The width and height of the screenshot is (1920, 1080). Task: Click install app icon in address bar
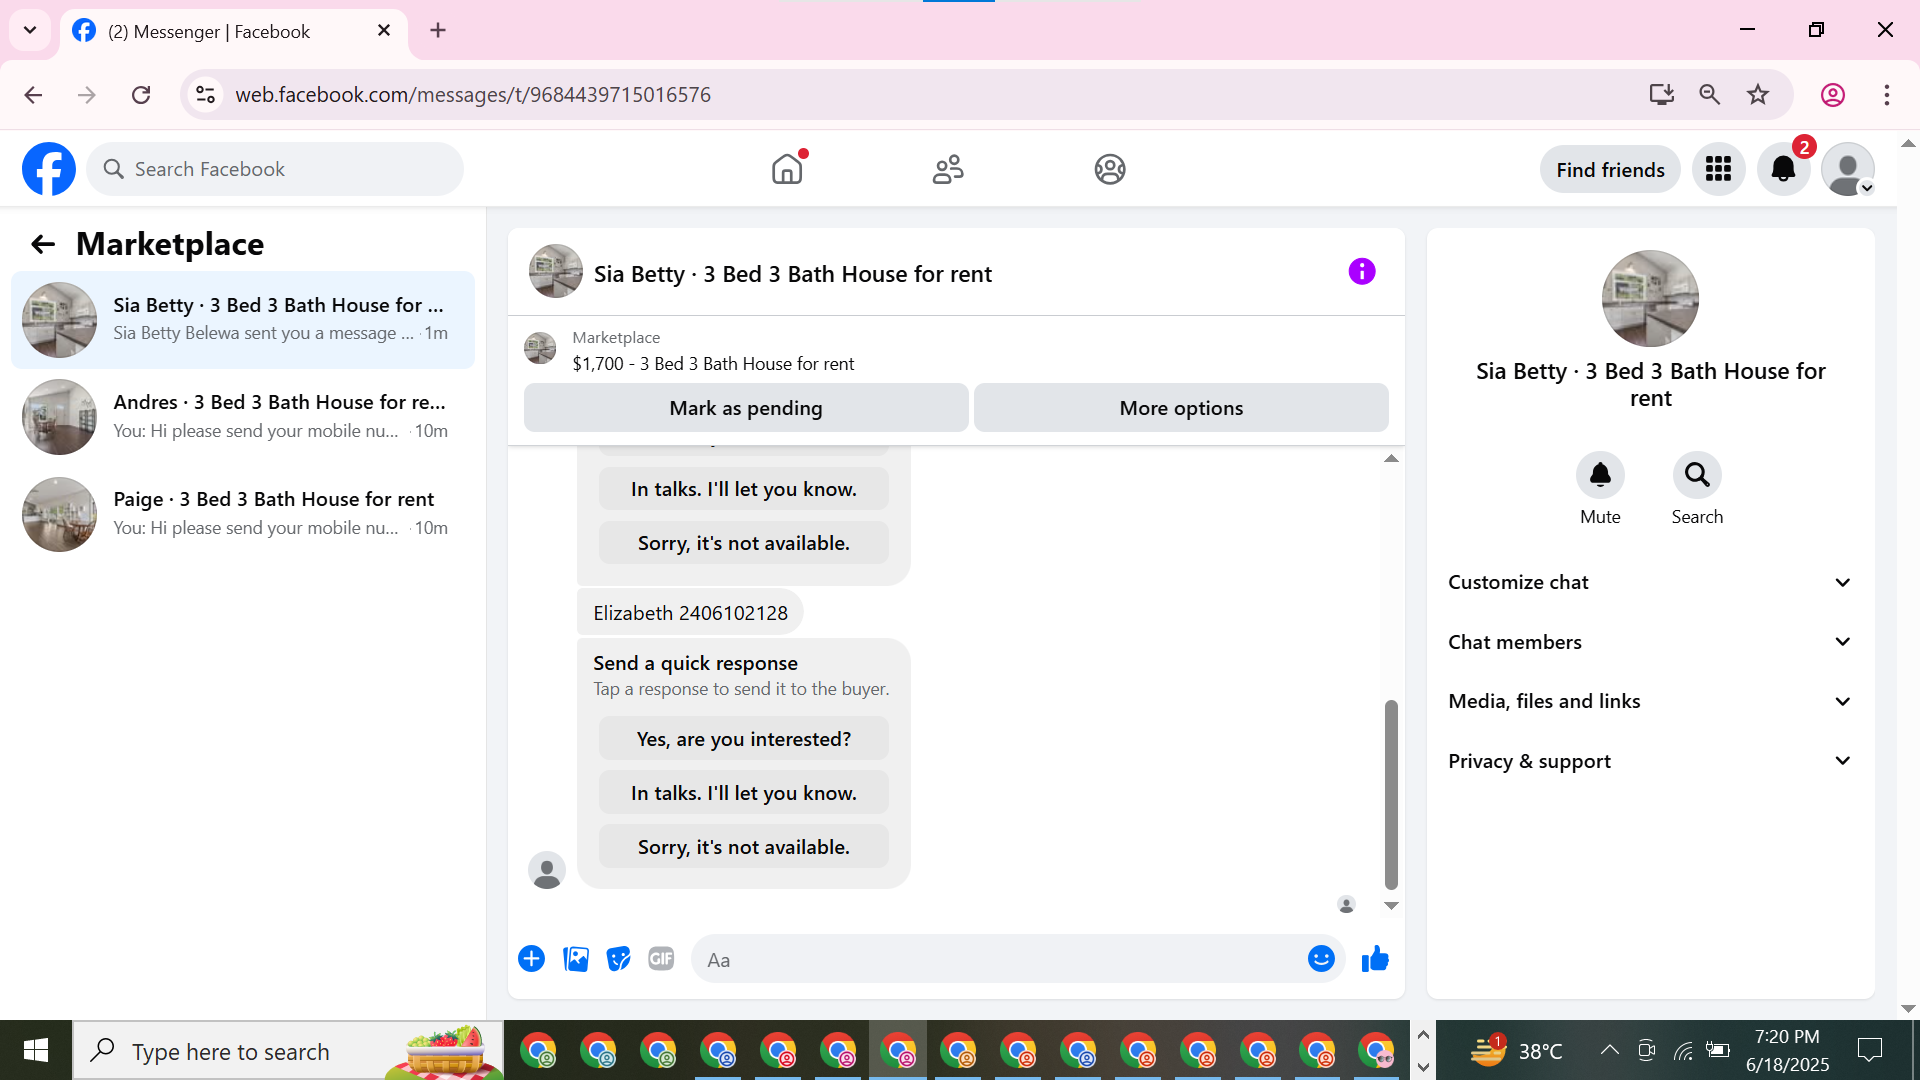(x=1662, y=95)
